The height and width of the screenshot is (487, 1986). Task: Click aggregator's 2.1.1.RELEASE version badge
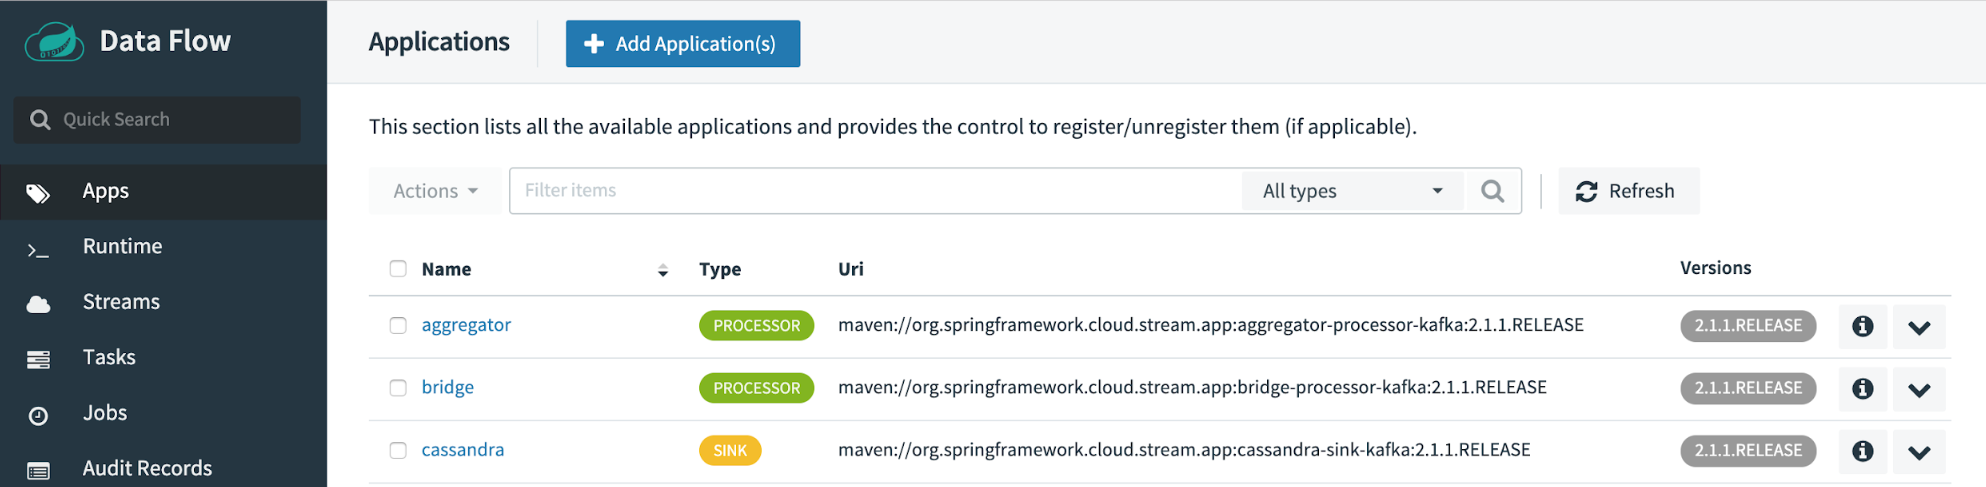pos(1748,326)
